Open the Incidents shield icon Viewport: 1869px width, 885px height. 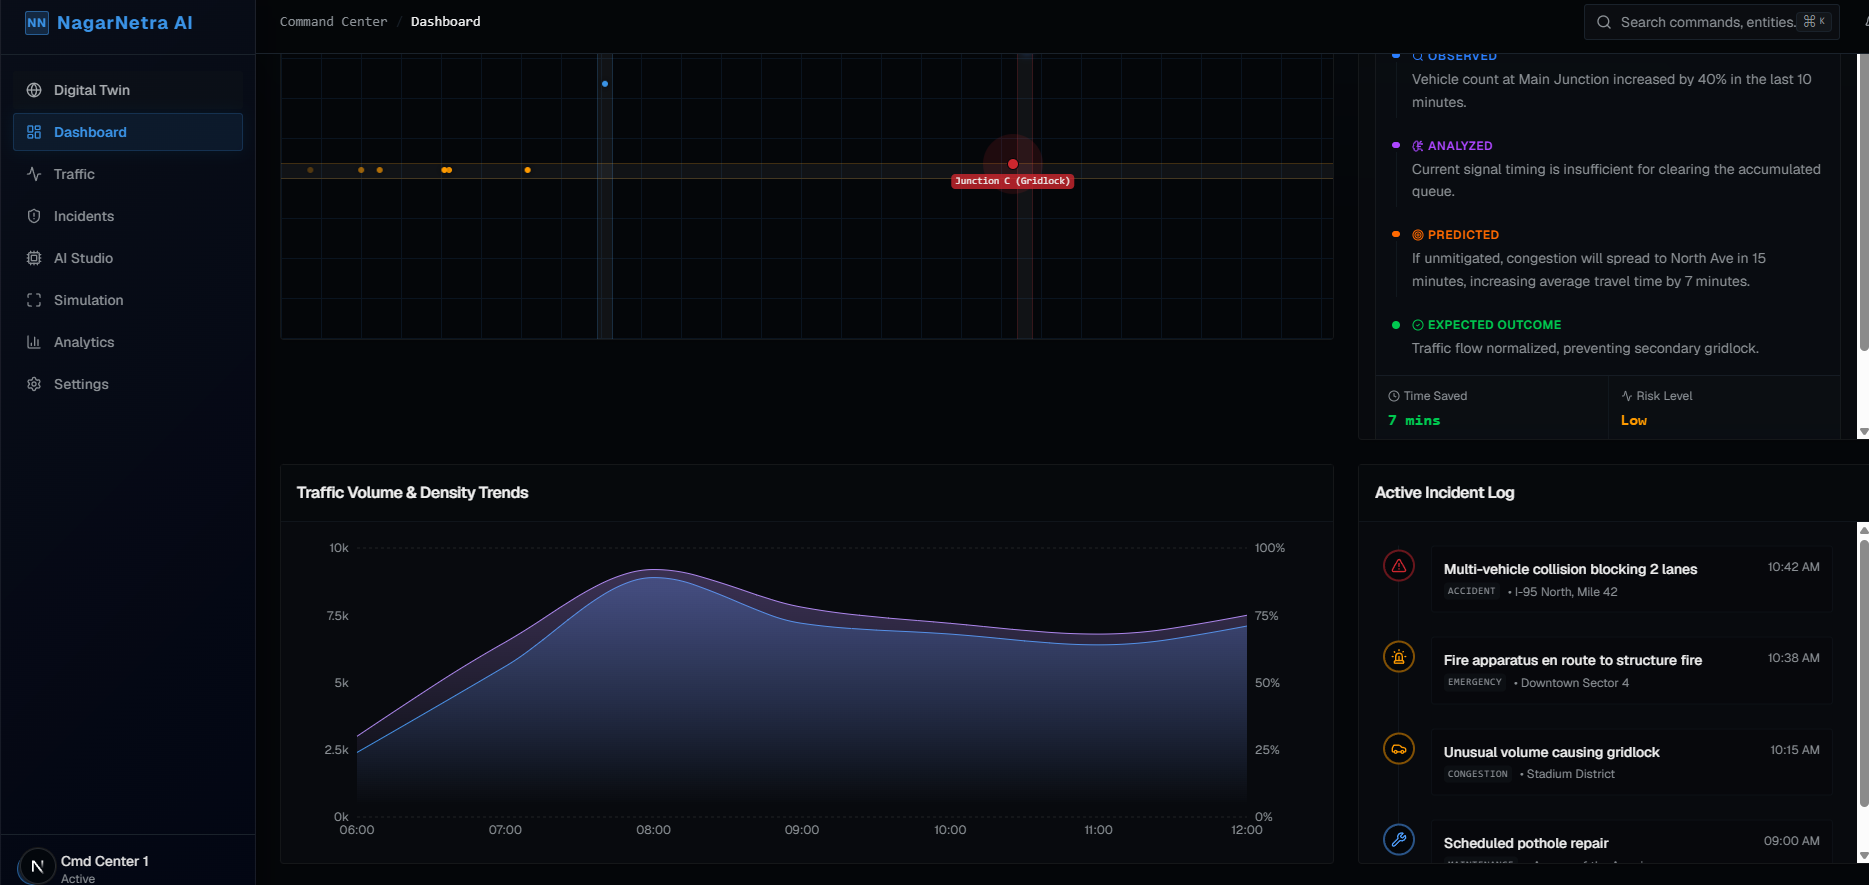34,216
